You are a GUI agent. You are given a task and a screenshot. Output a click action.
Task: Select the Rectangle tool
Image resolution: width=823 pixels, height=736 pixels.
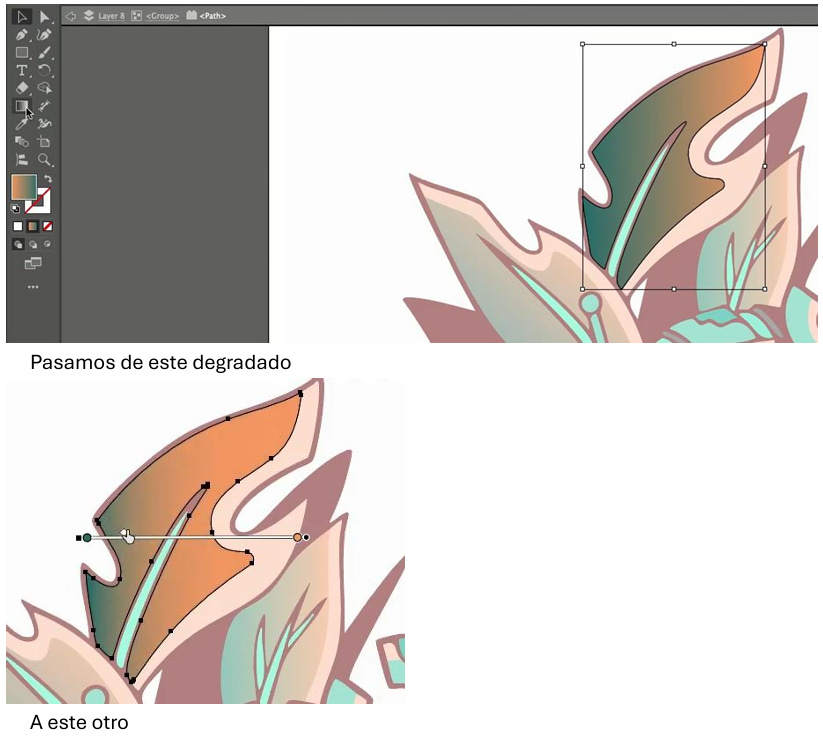(x=22, y=52)
